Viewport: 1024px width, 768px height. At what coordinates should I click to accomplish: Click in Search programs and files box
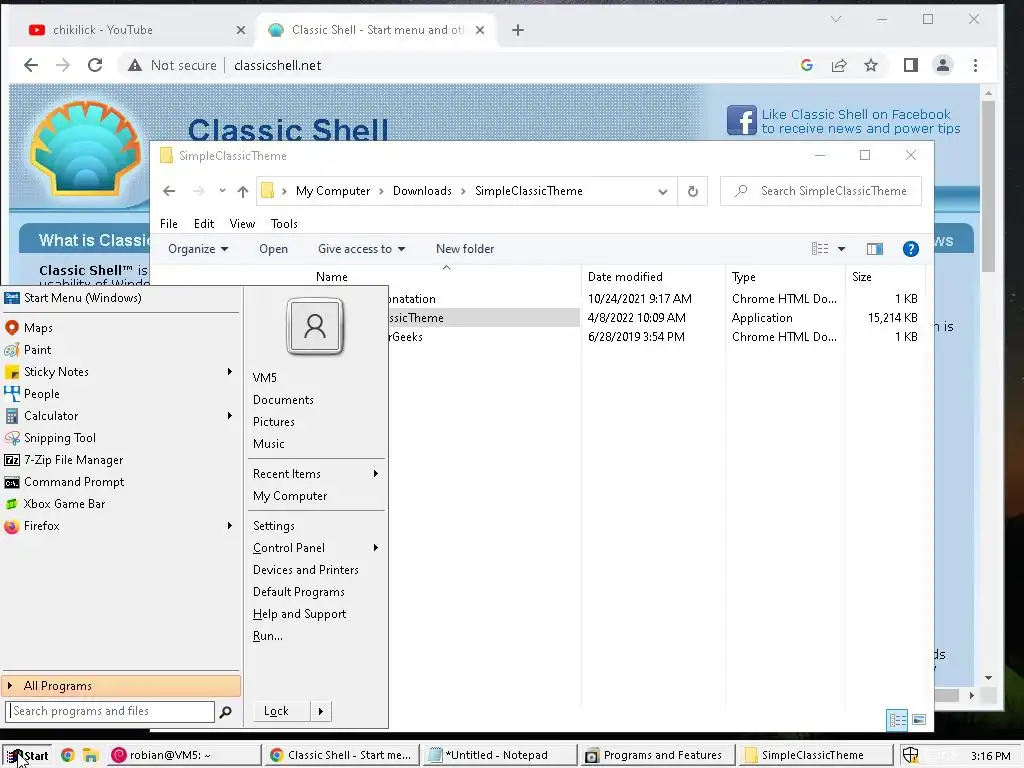coord(110,711)
